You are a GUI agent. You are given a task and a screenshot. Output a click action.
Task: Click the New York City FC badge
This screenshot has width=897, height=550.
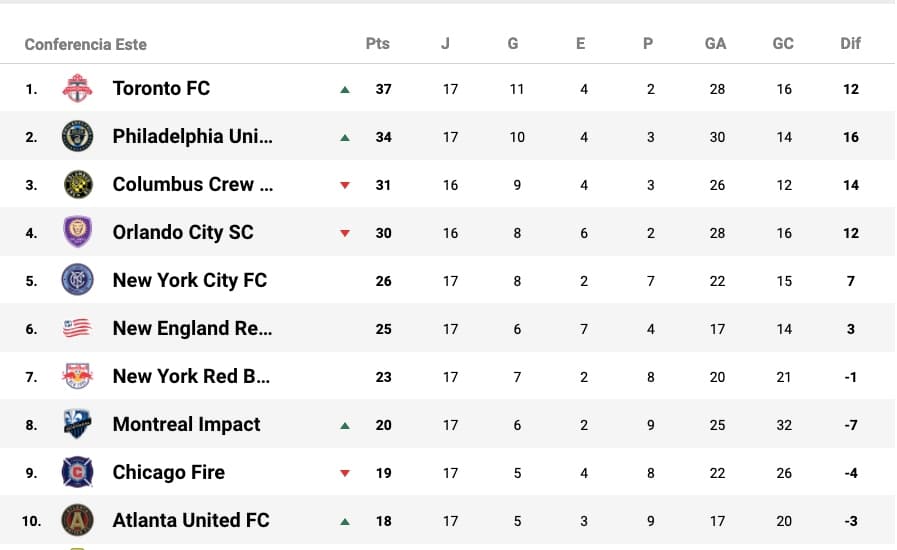(x=77, y=281)
